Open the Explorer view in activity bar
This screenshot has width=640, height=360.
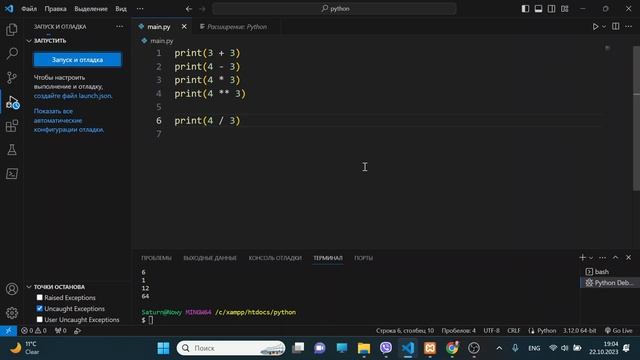[12, 30]
